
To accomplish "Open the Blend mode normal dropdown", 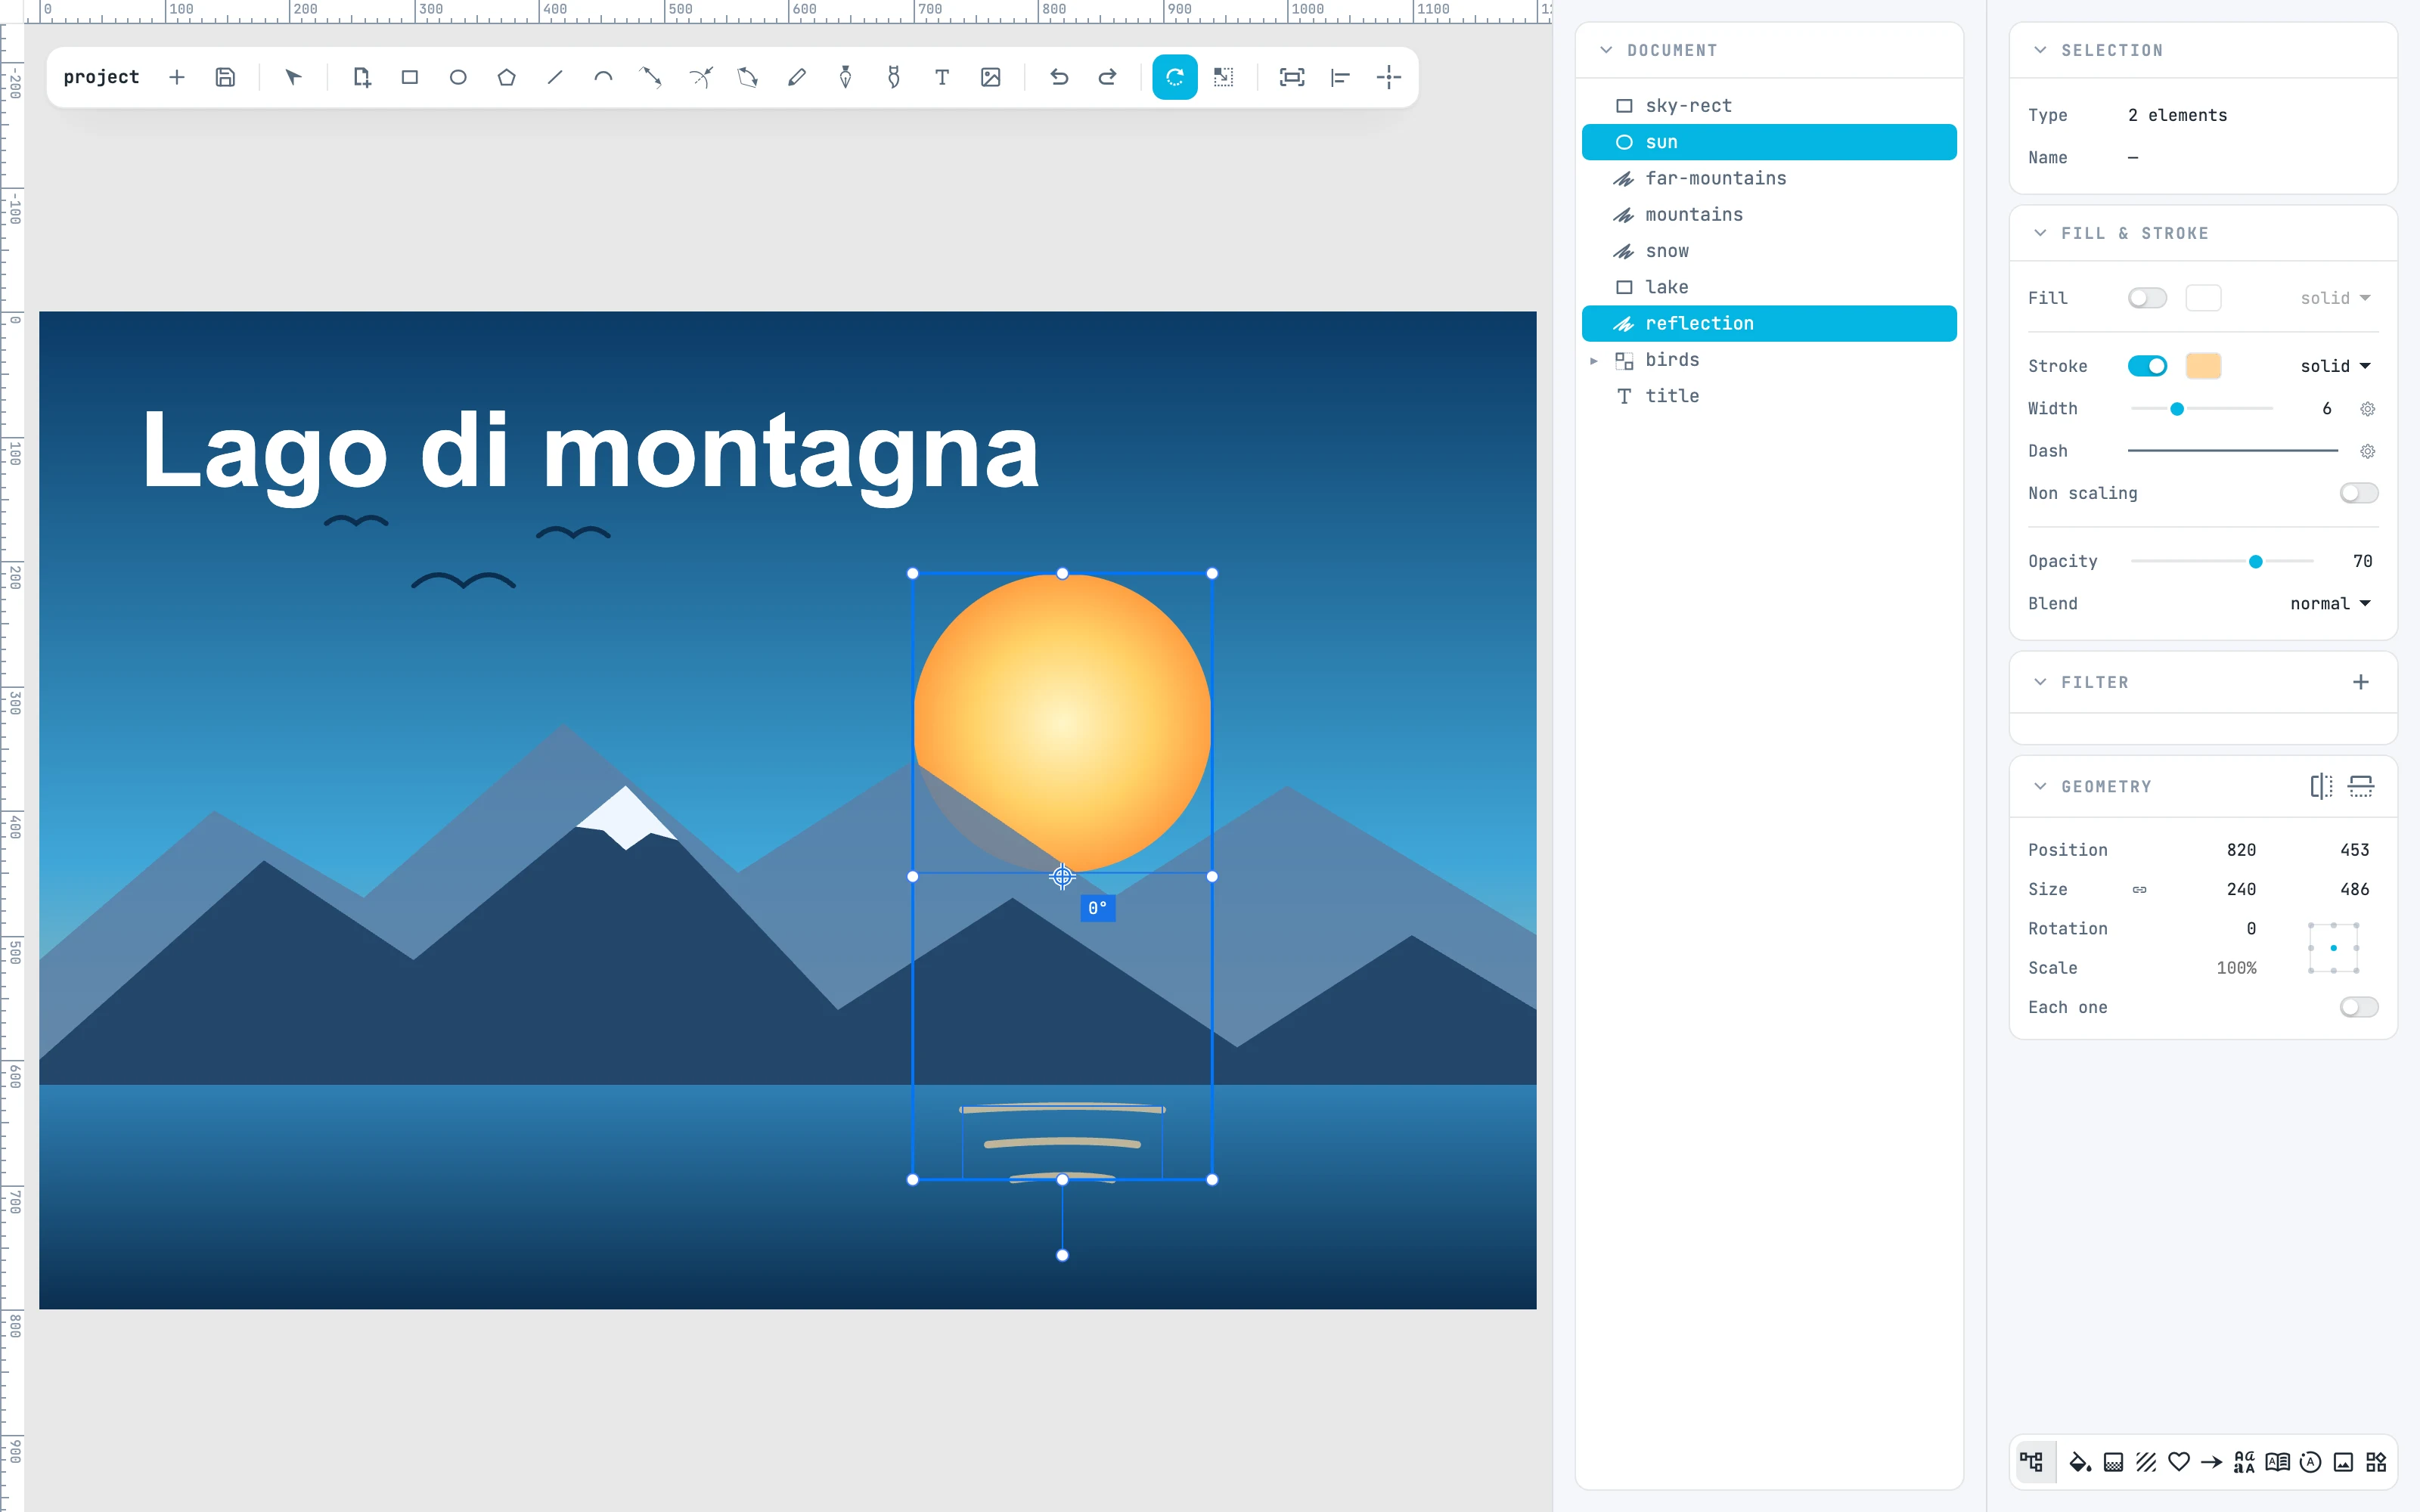I will 2330,603.
